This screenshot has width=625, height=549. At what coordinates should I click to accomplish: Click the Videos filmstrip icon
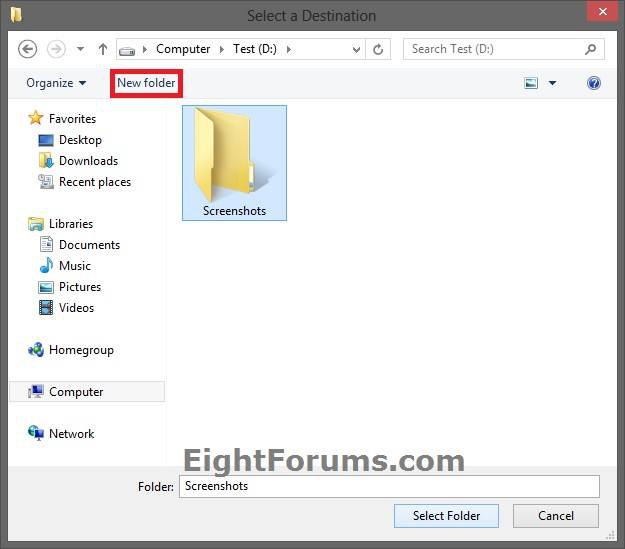(46, 307)
